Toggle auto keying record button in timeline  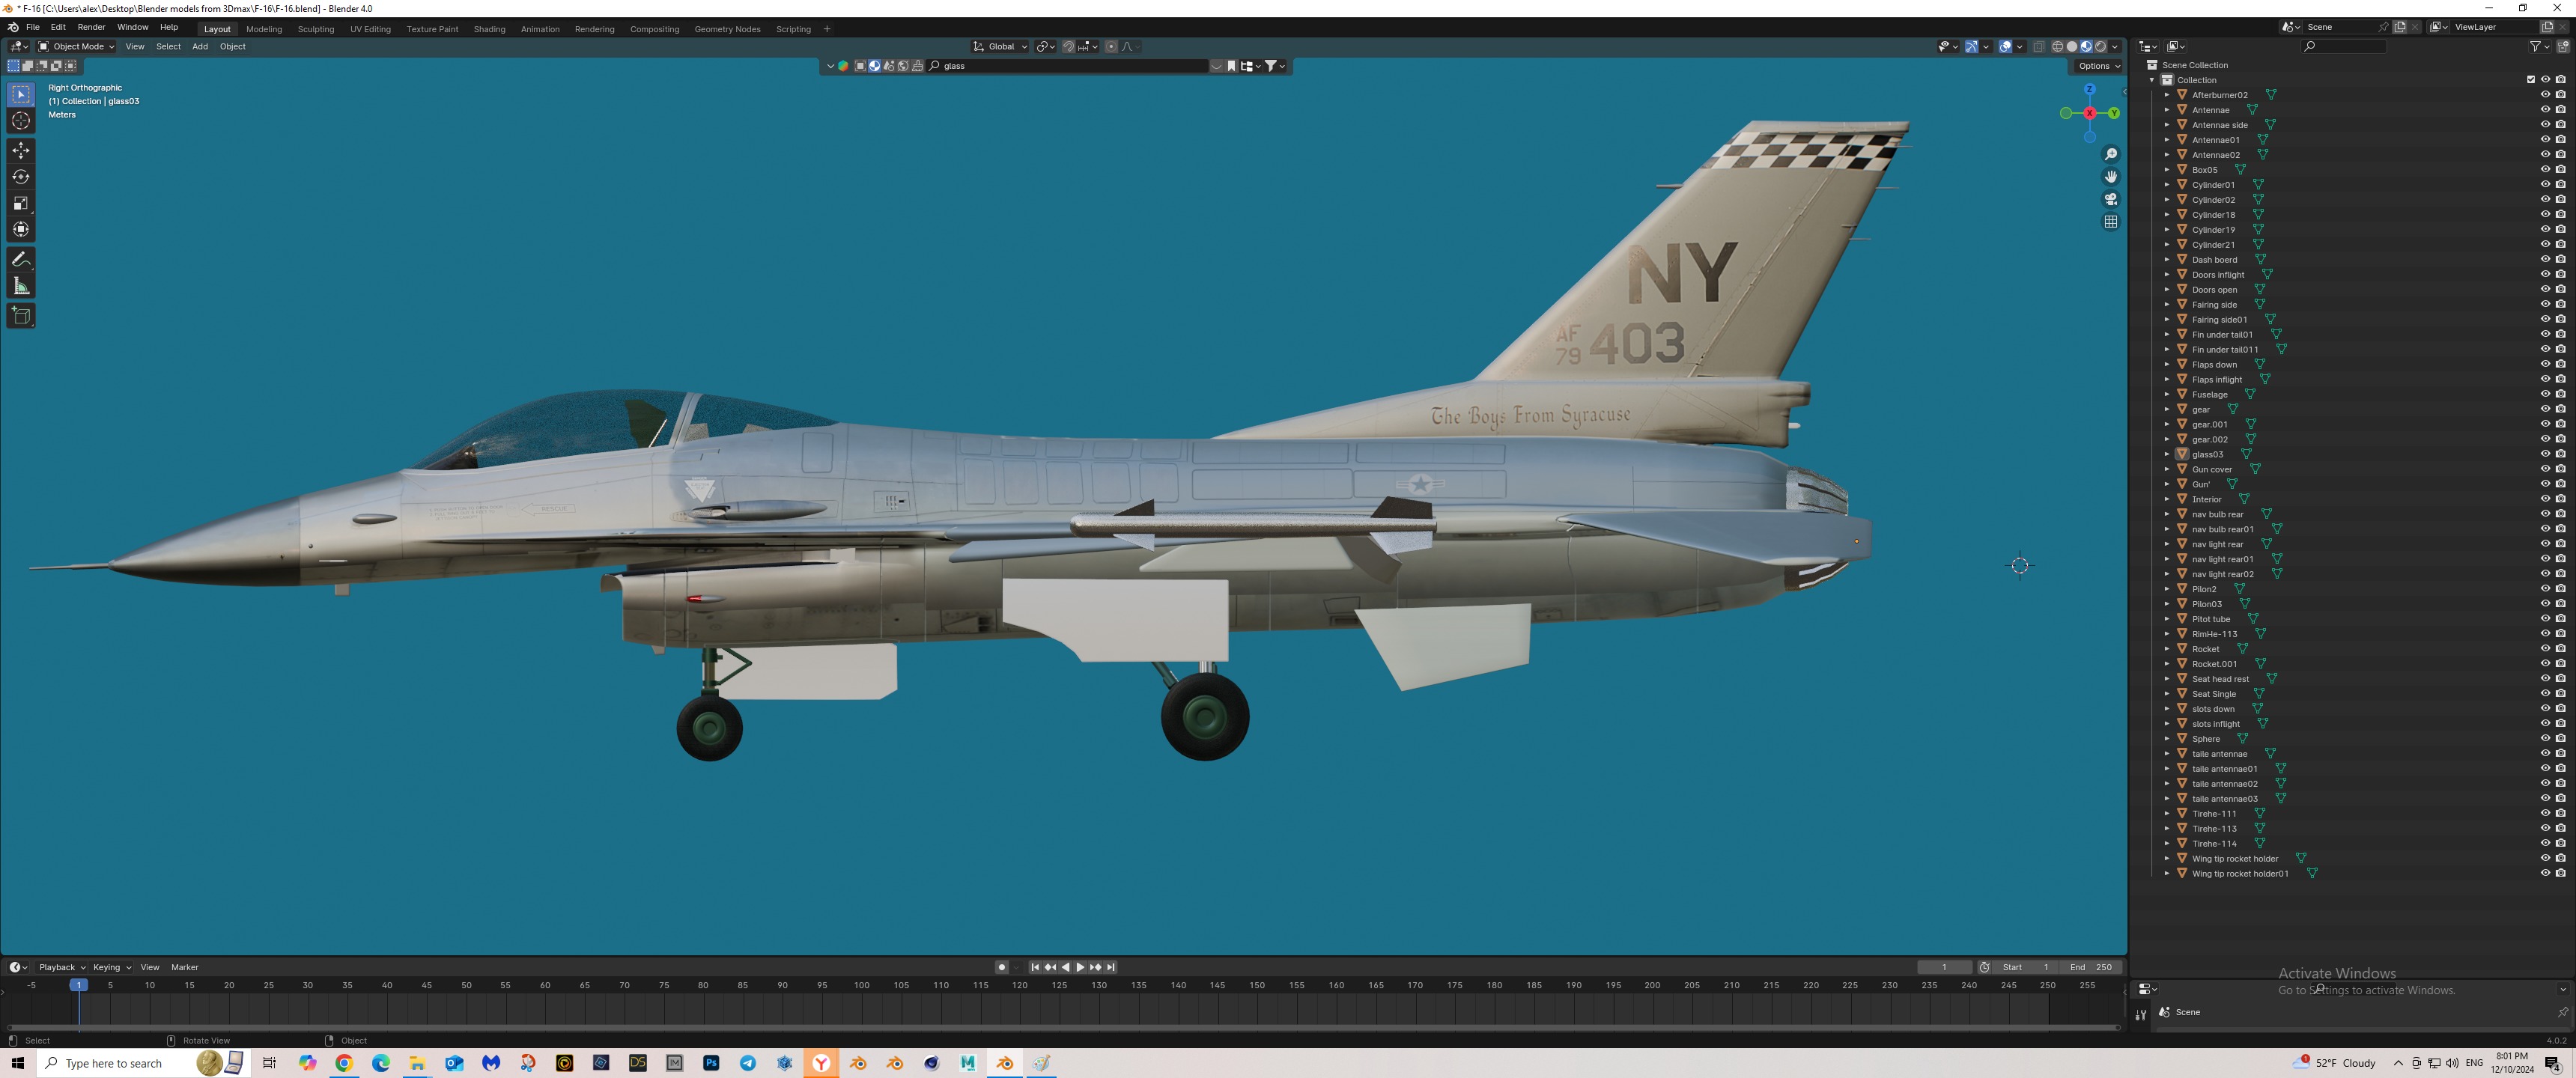coord(1002,967)
